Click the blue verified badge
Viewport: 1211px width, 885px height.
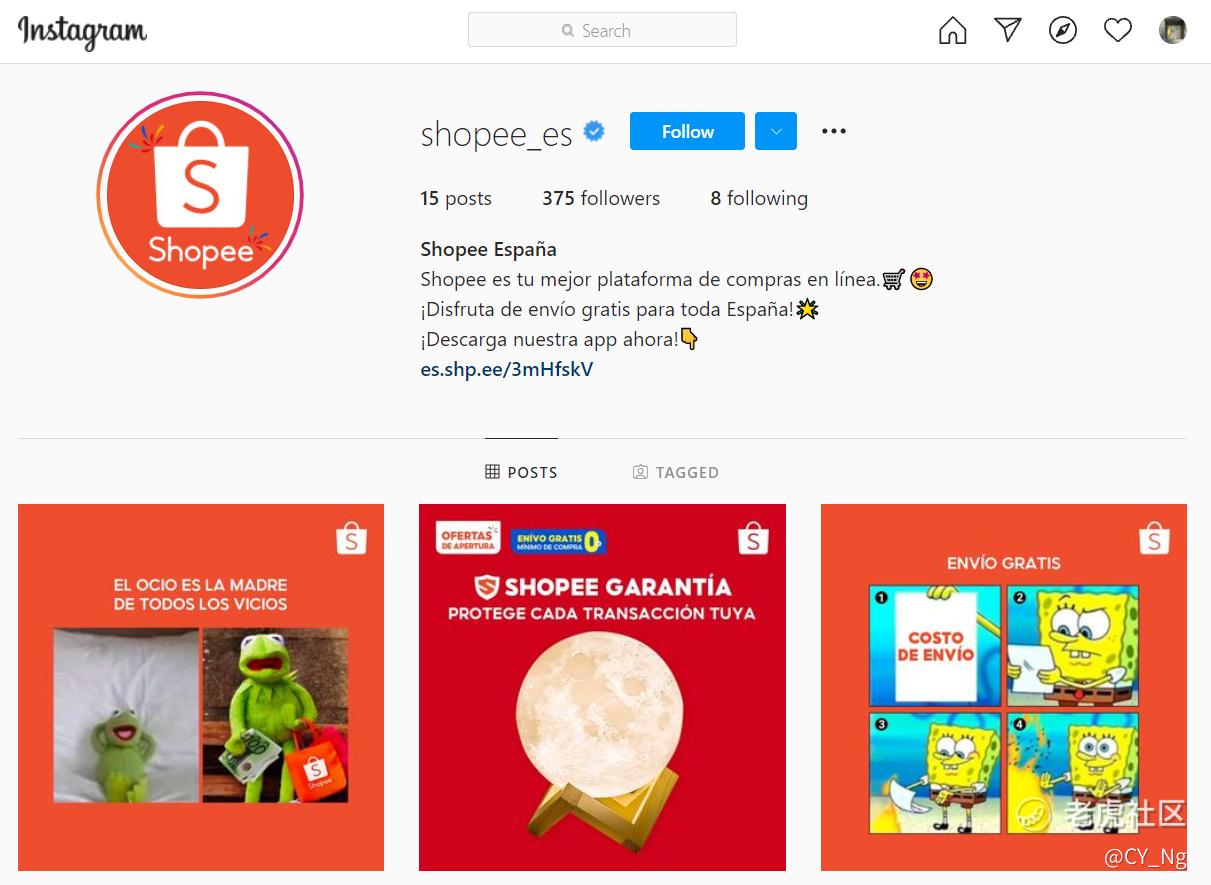pos(594,131)
